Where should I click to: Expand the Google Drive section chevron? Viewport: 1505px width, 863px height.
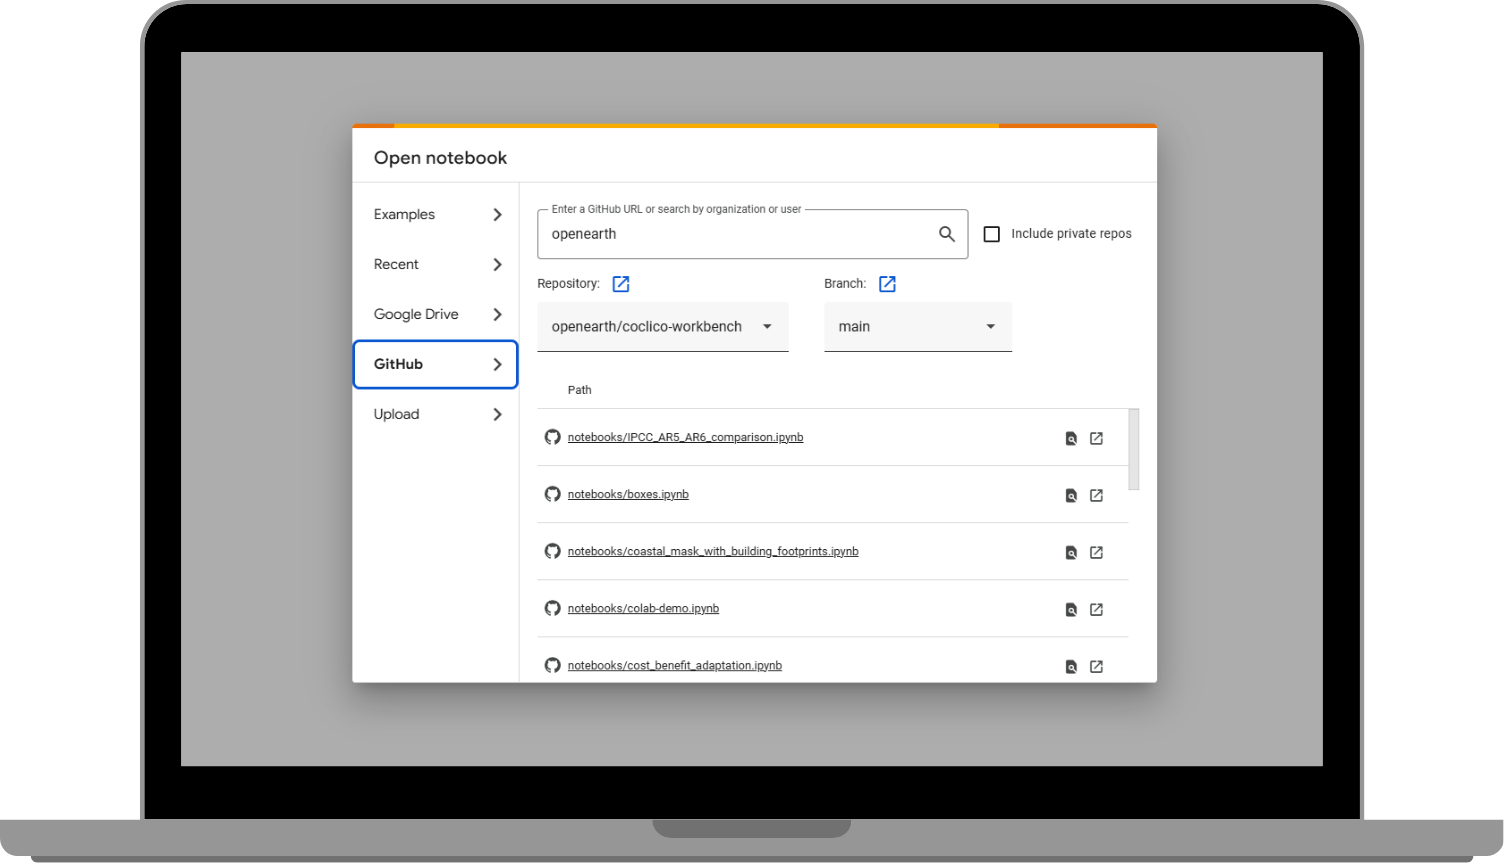pos(497,314)
